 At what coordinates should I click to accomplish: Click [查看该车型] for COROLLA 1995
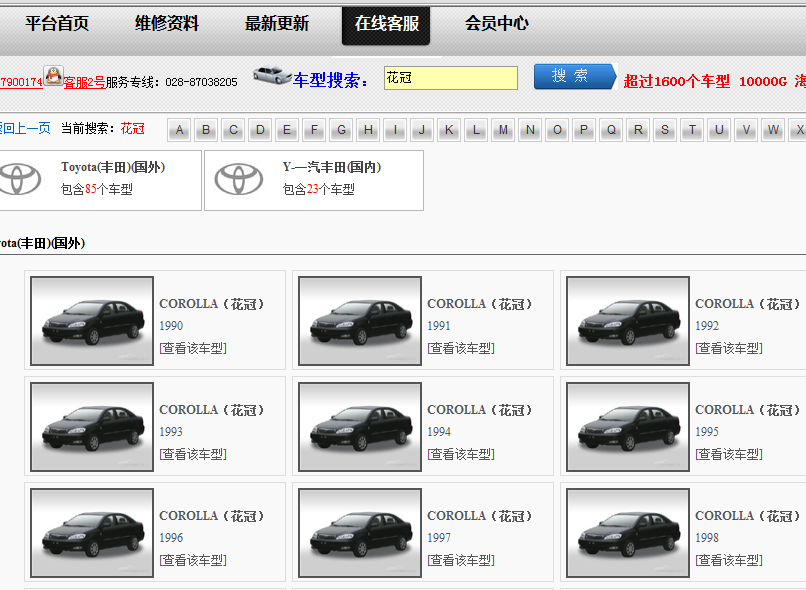(729, 454)
